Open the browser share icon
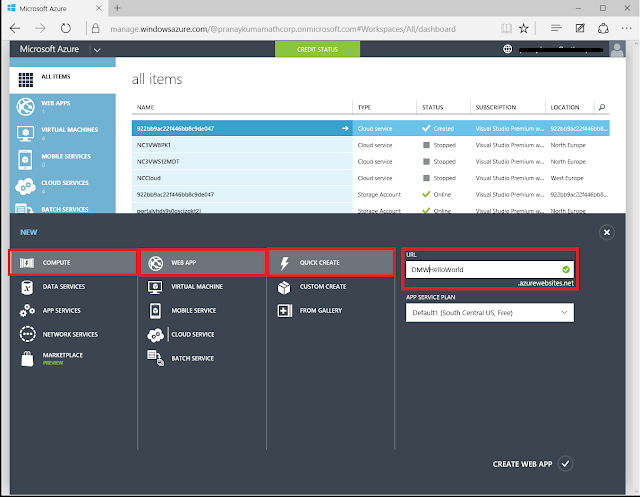640x497 pixels. [603, 29]
